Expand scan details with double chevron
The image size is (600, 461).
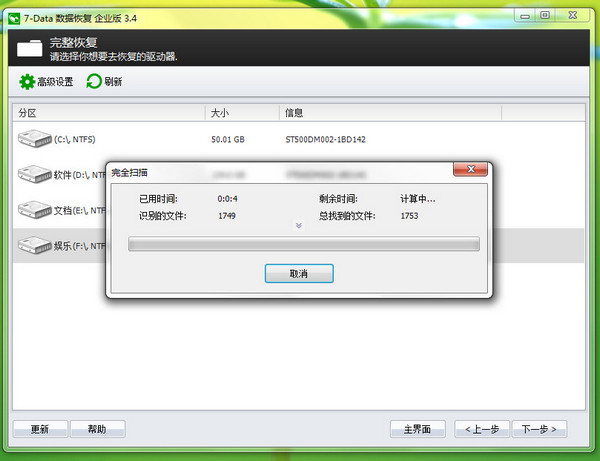coord(299,225)
